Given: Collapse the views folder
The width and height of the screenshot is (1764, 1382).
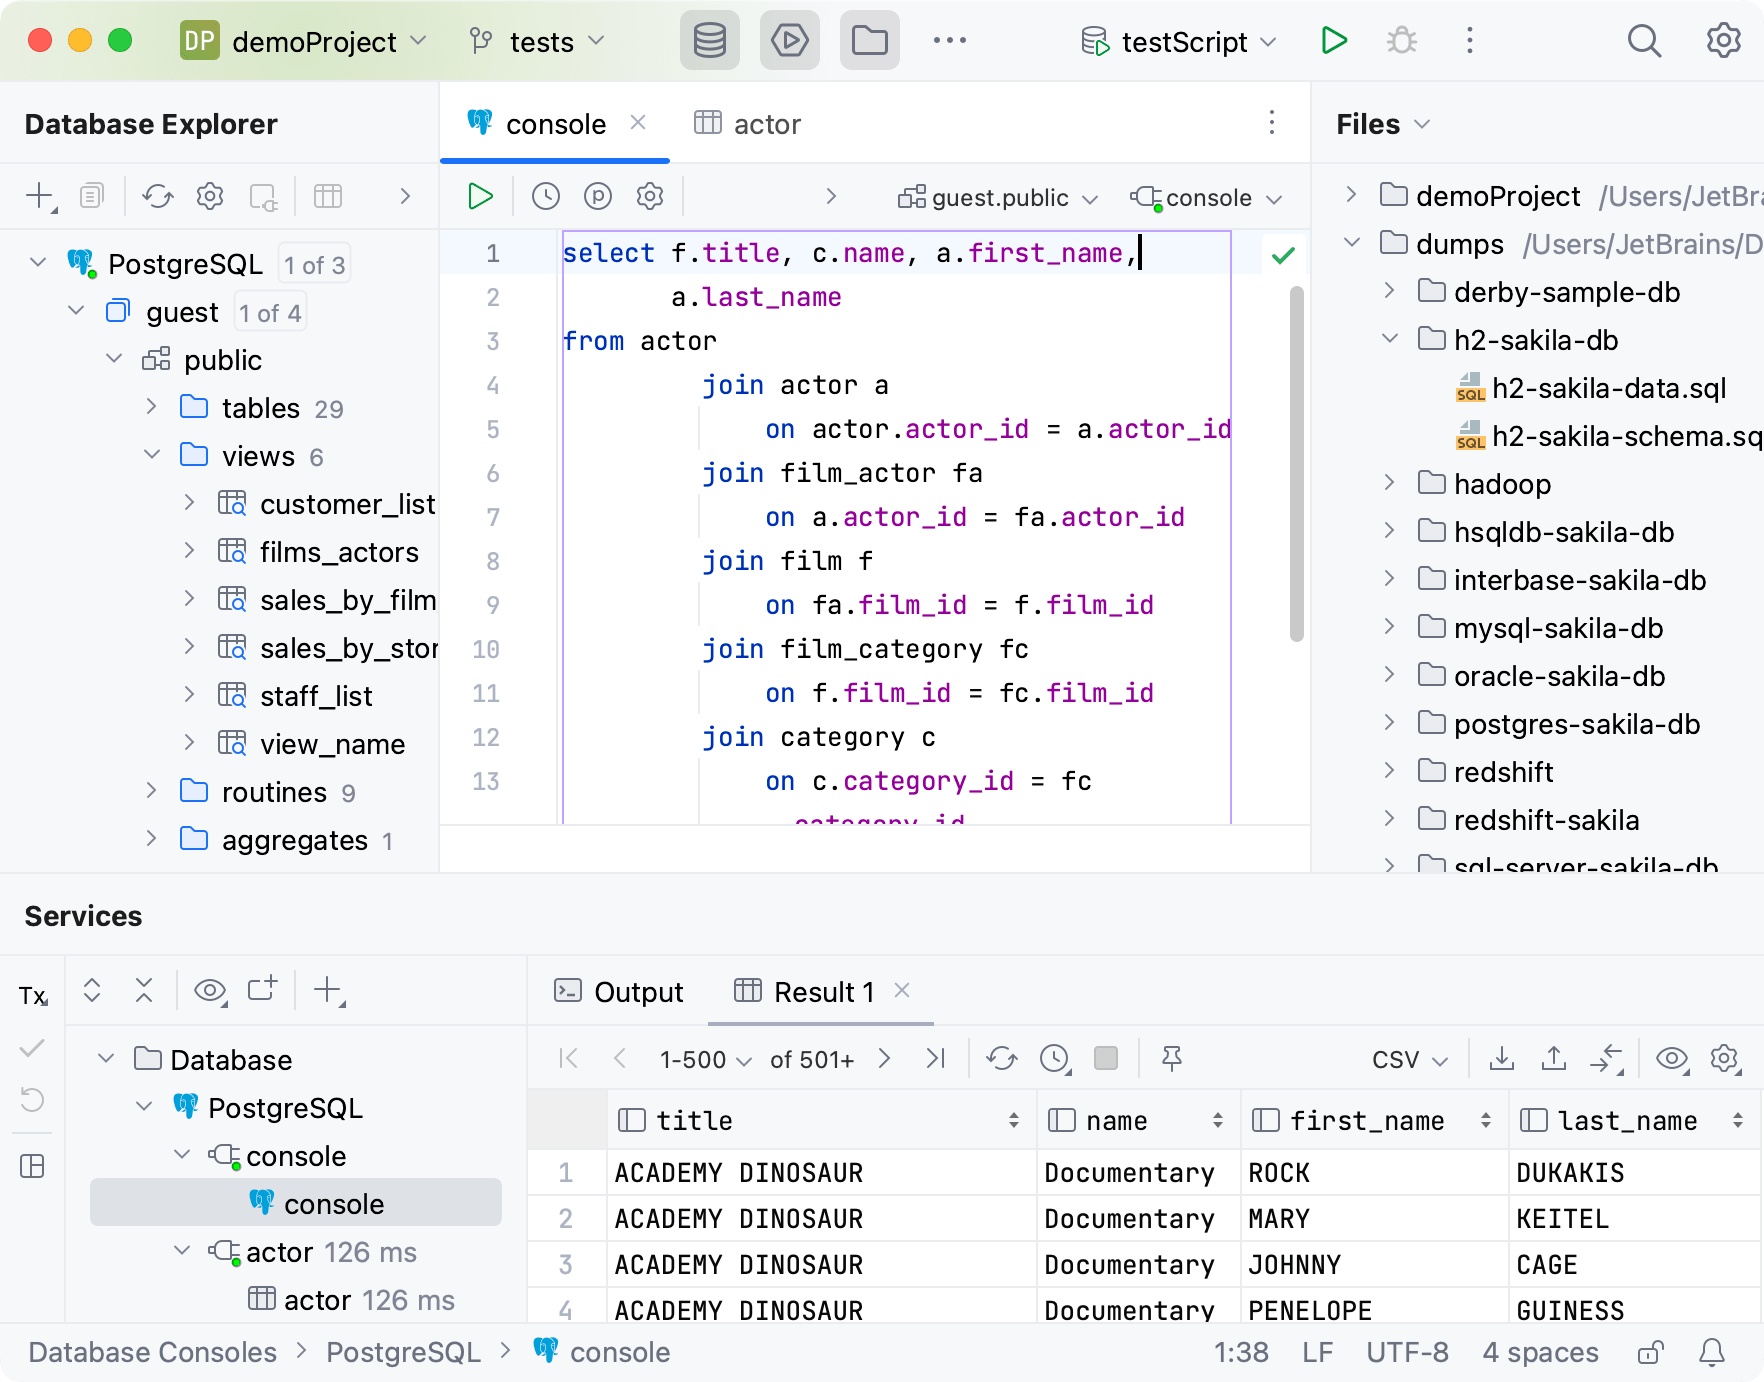Looking at the screenshot, I should click(152, 455).
